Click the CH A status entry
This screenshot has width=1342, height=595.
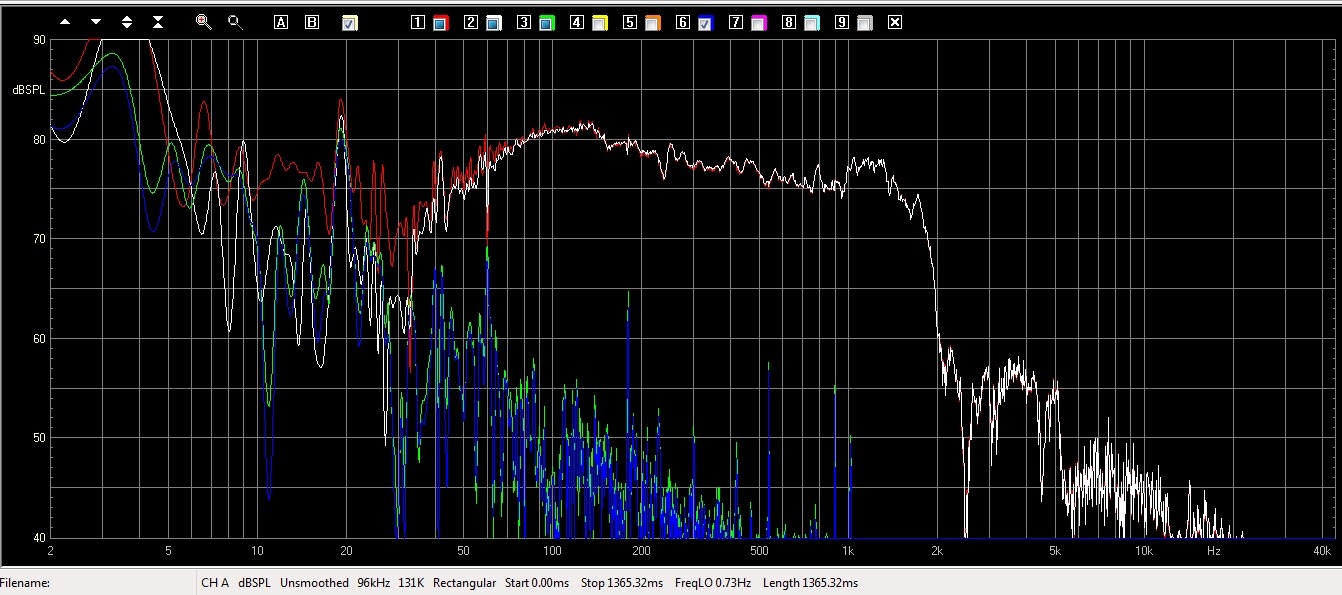coord(215,583)
